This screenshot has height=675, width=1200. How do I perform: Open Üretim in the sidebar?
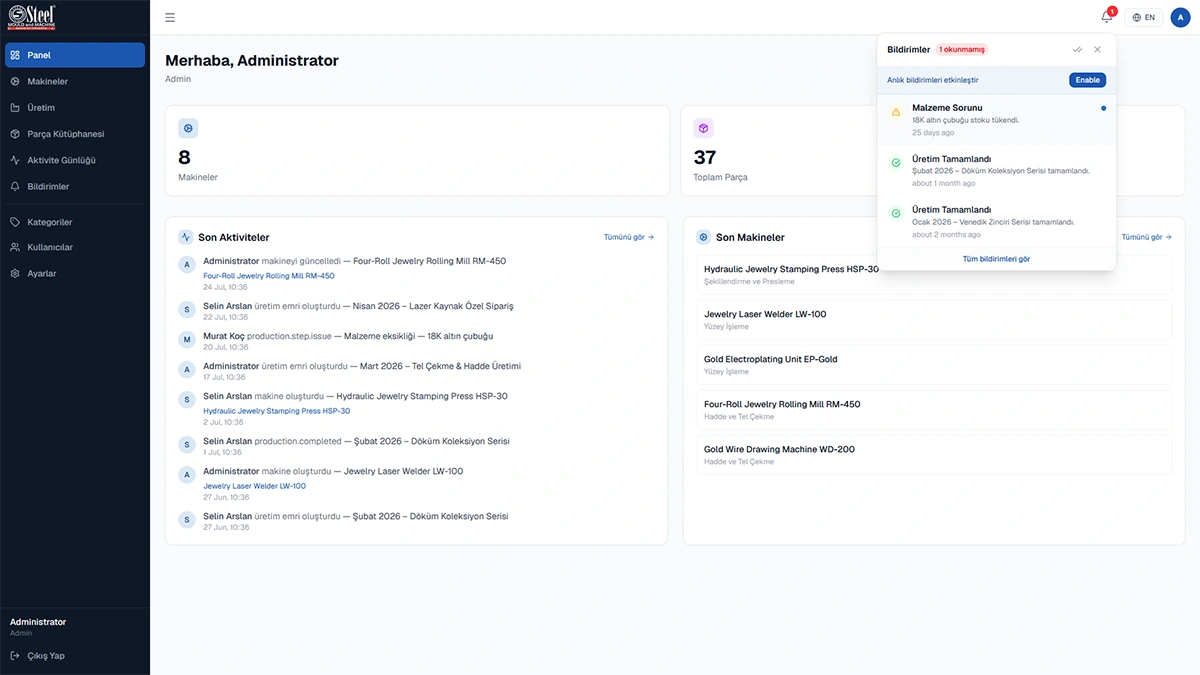pyautogui.click(x=75, y=107)
